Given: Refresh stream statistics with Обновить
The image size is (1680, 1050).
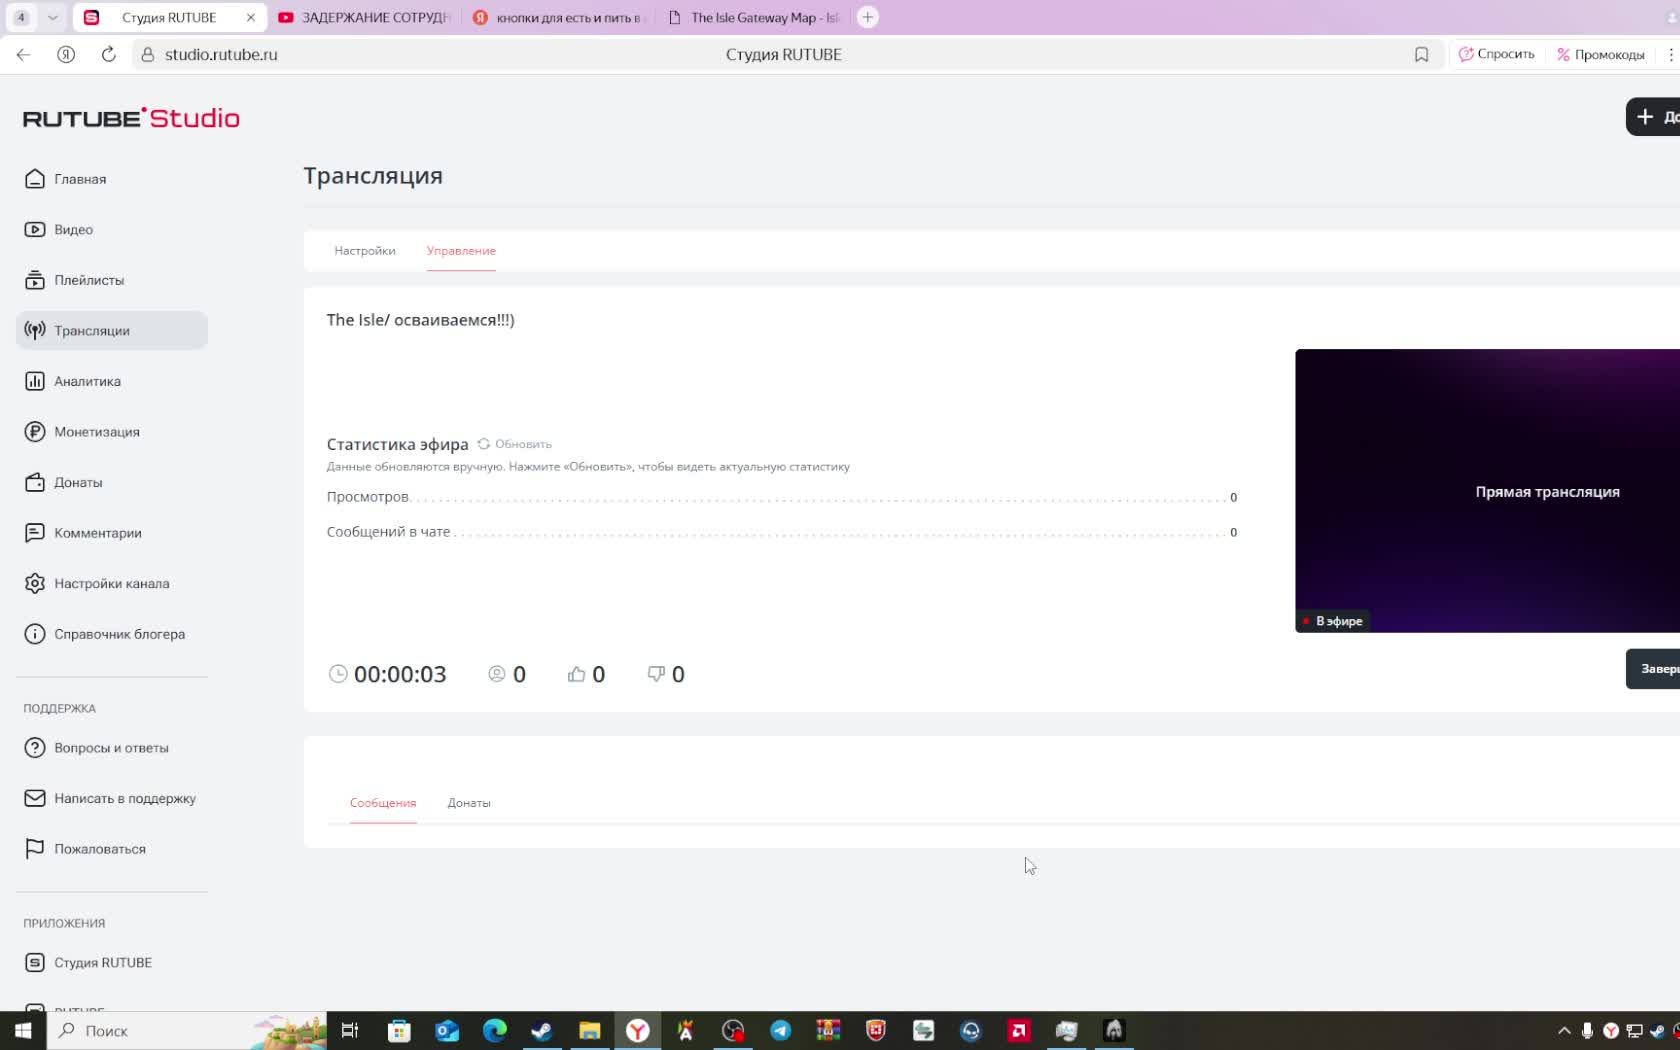Looking at the screenshot, I should (515, 444).
